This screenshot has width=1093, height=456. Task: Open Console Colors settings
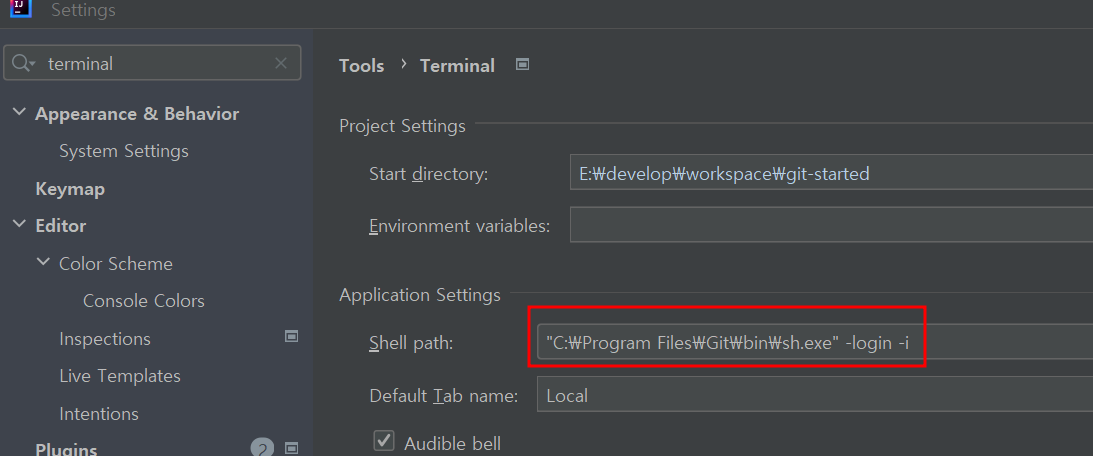(x=144, y=301)
